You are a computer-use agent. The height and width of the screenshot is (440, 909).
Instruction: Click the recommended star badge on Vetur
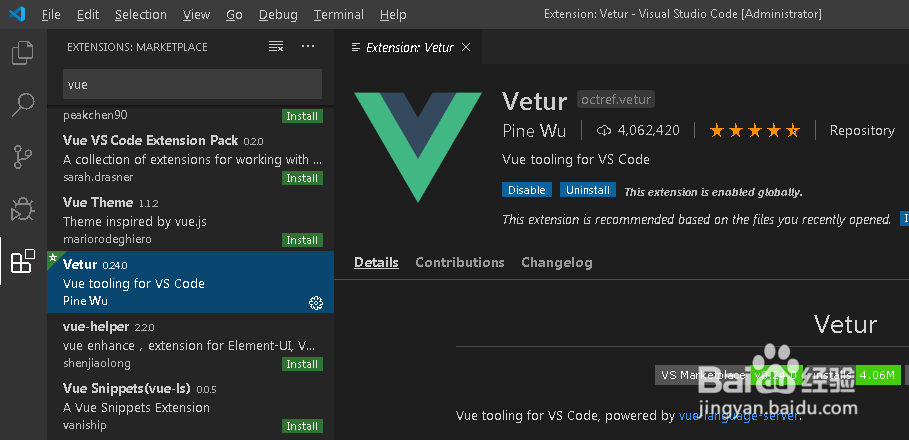pos(53,258)
